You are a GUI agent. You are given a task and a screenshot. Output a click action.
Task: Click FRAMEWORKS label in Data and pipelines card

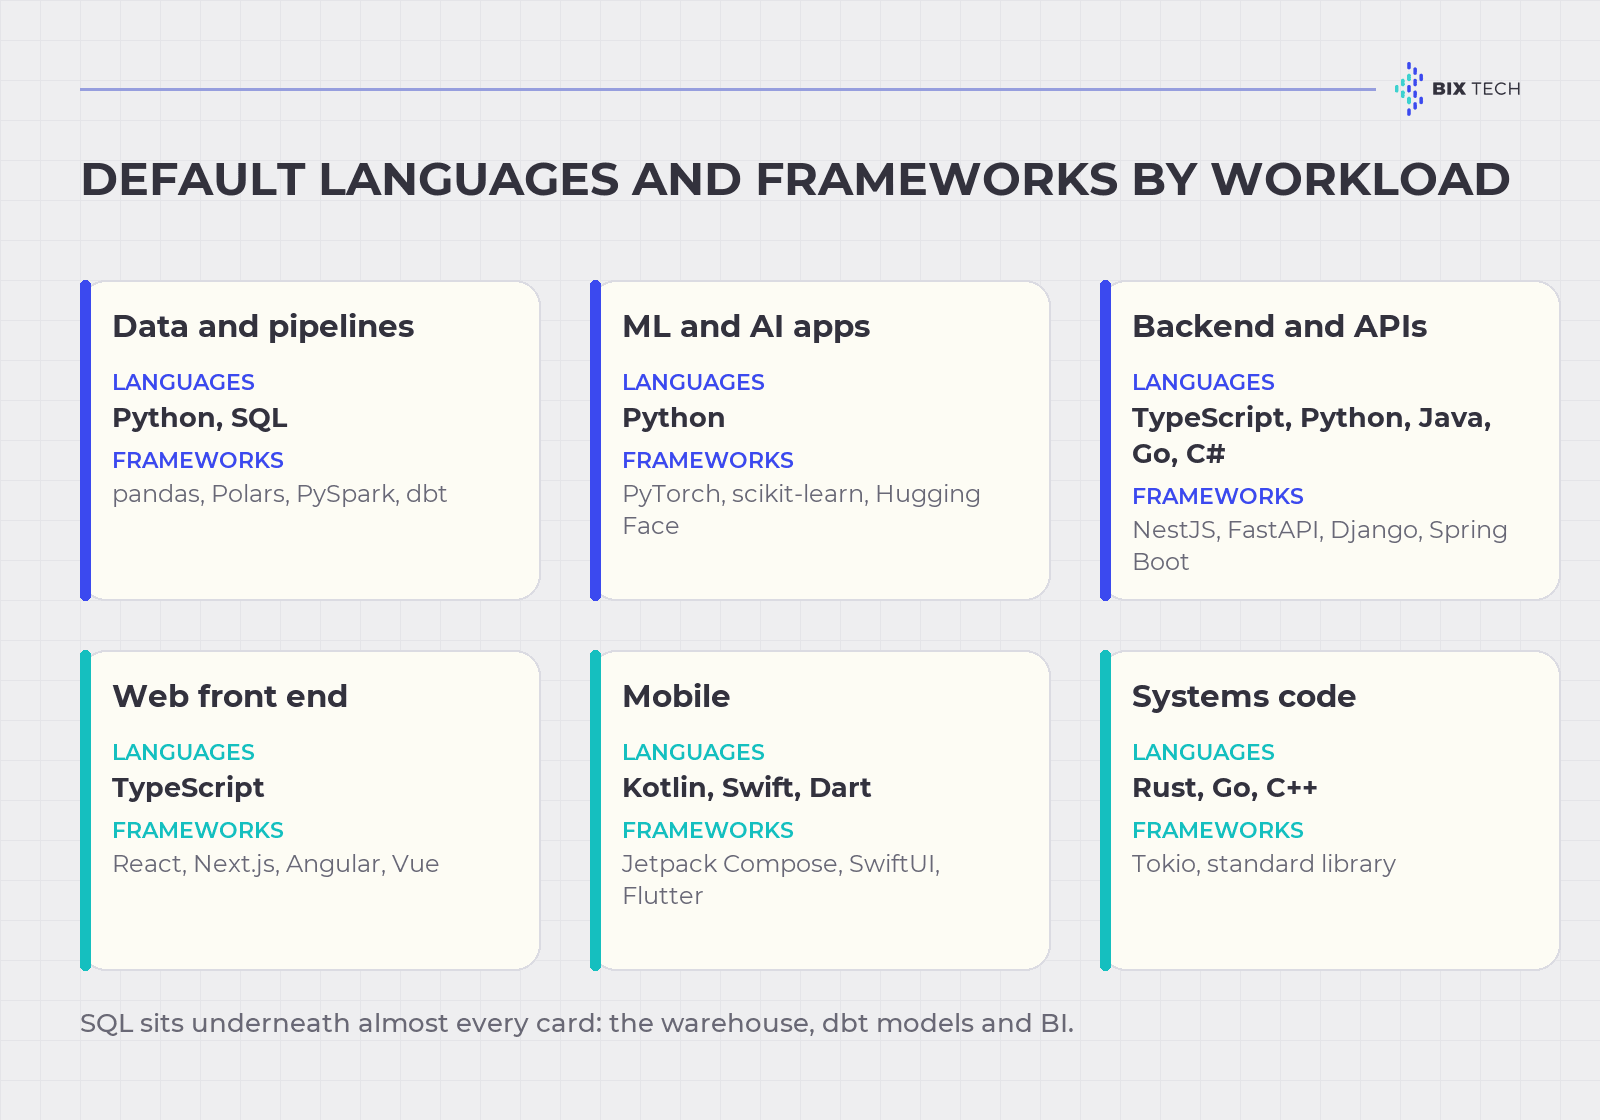click(198, 460)
